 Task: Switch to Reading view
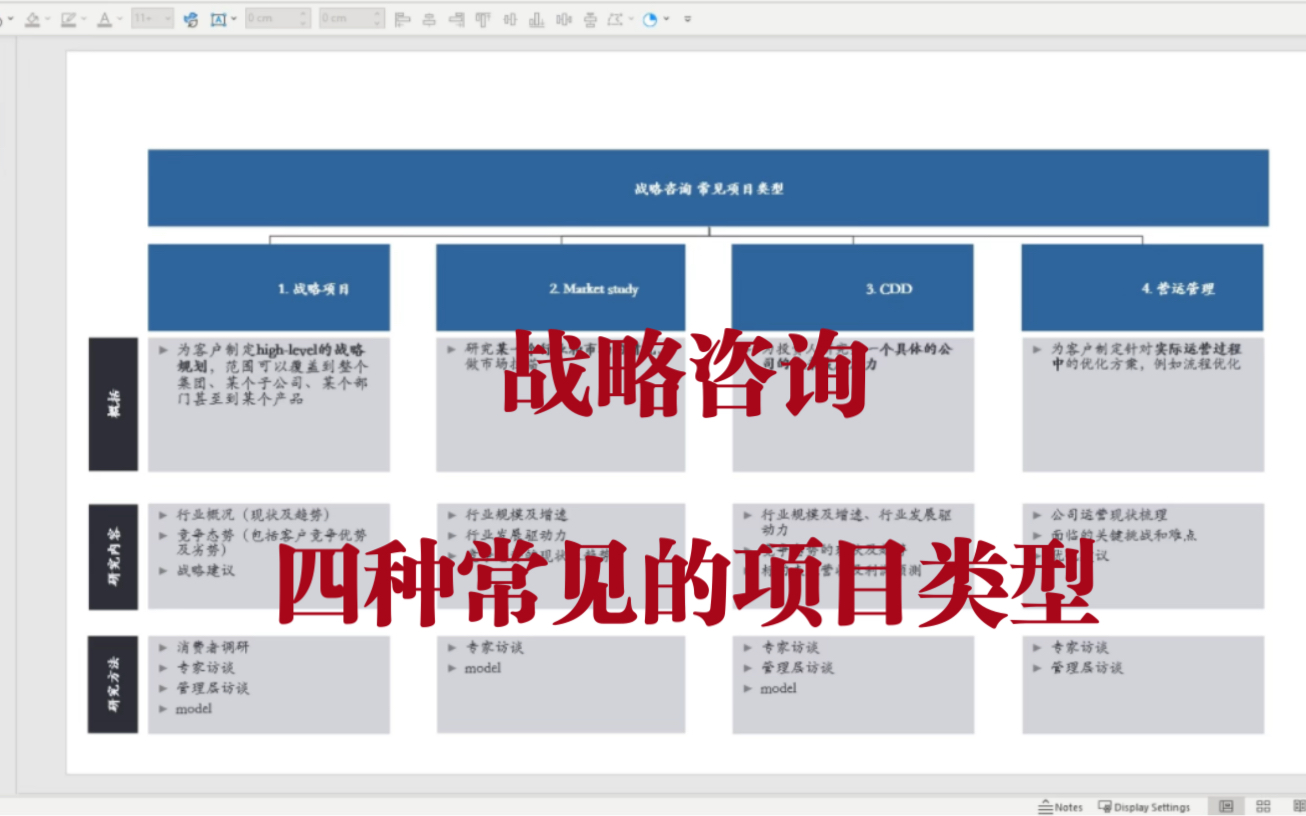[x=1299, y=806]
